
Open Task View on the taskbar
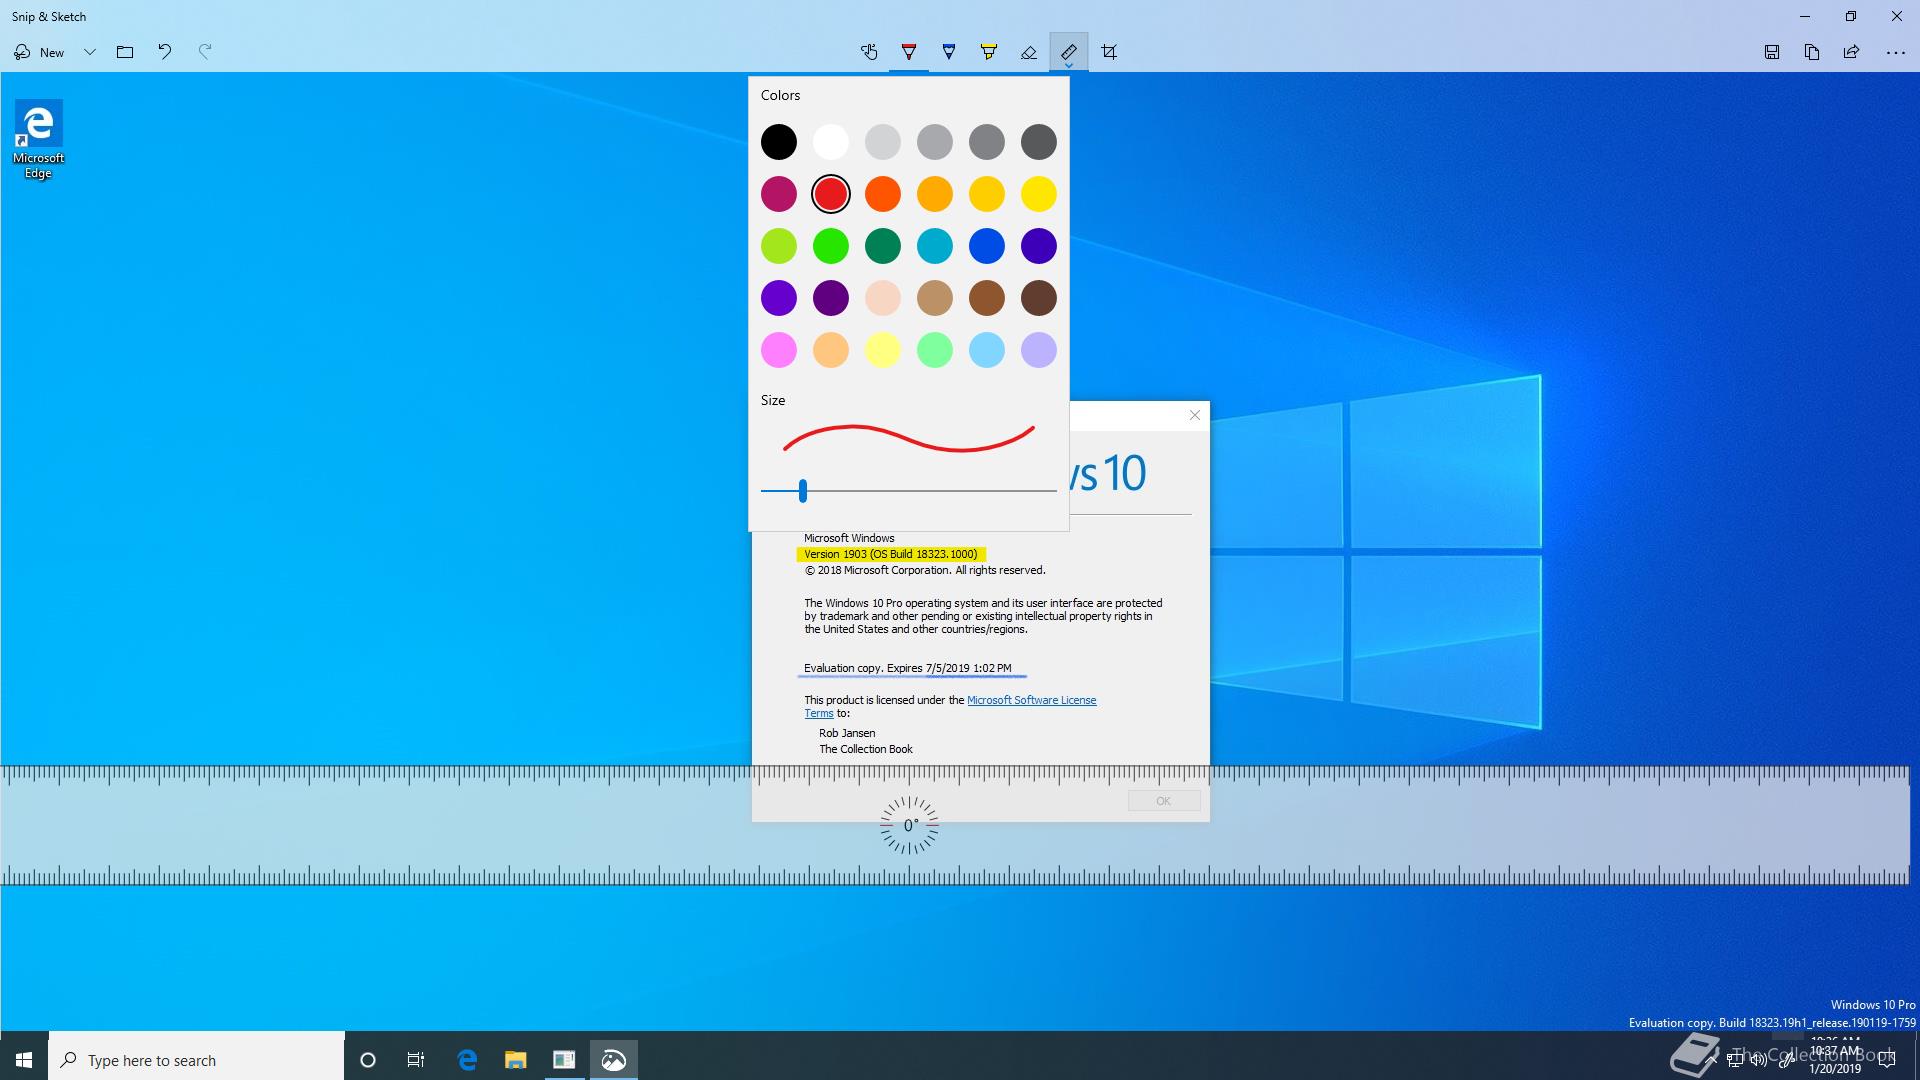coord(416,1060)
